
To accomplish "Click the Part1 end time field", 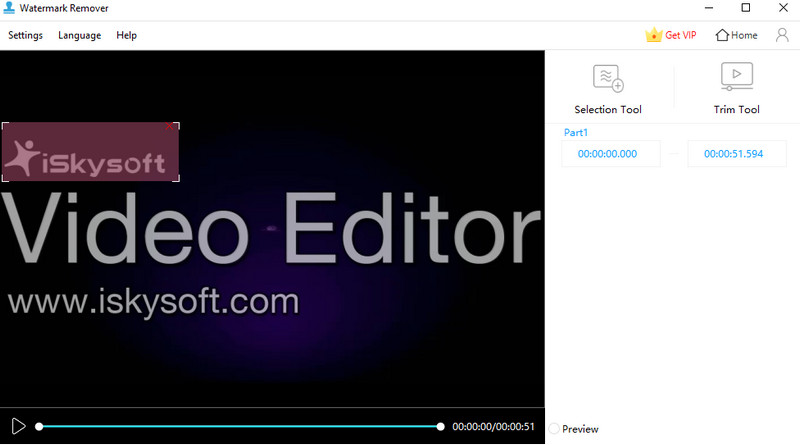I will [x=736, y=154].
